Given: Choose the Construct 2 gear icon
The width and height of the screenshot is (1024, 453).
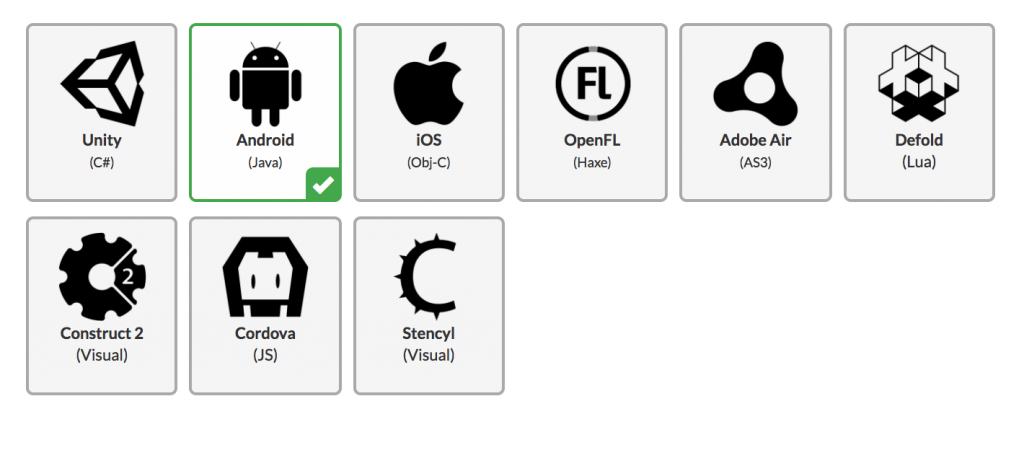Looking at the screenshot, I should (102, 277).
